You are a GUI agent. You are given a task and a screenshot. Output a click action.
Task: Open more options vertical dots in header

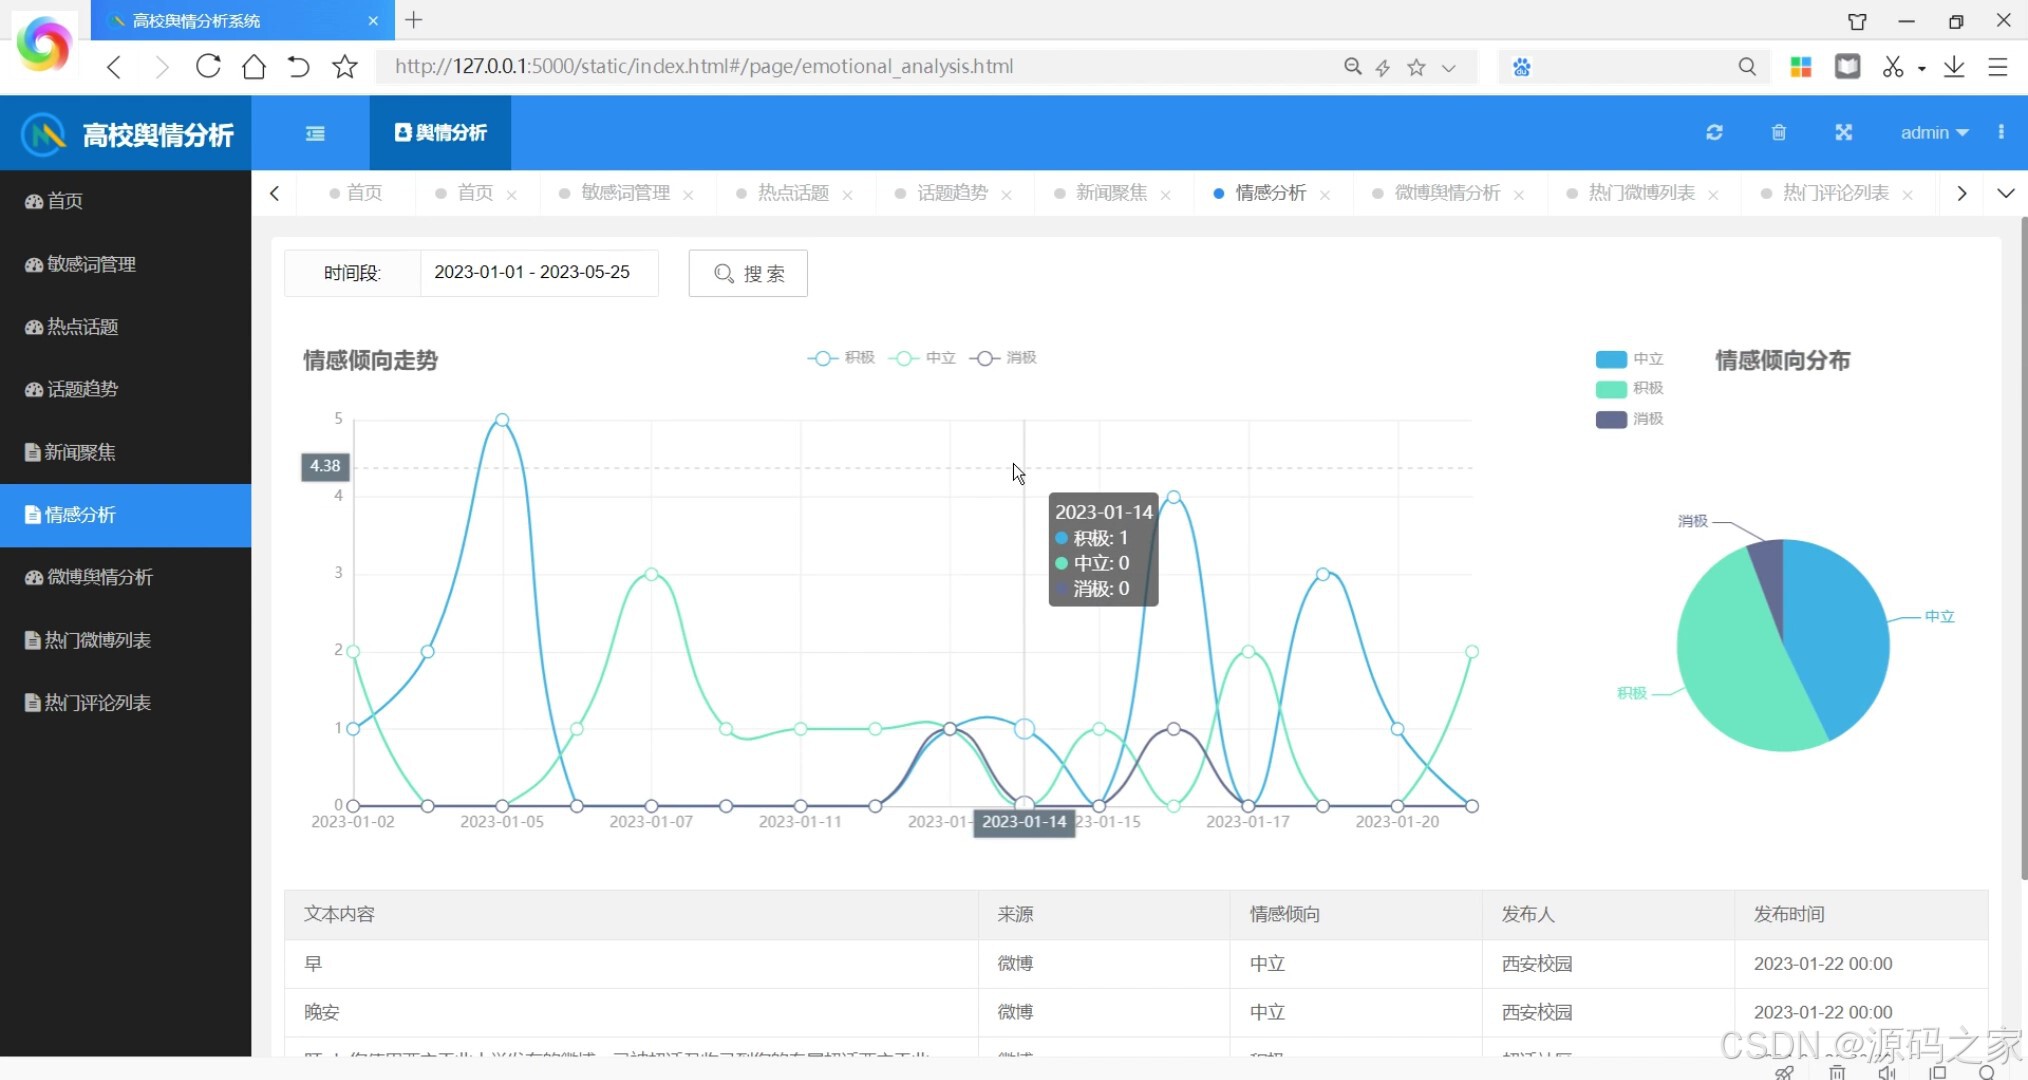tap(2001, 132)
